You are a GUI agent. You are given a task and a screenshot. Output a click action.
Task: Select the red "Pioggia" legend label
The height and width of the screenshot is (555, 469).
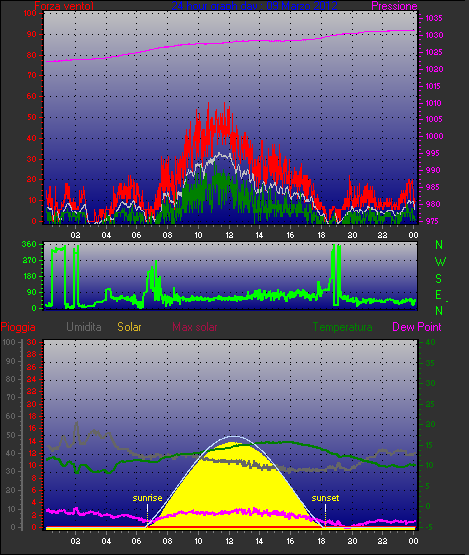coord(18,327)
